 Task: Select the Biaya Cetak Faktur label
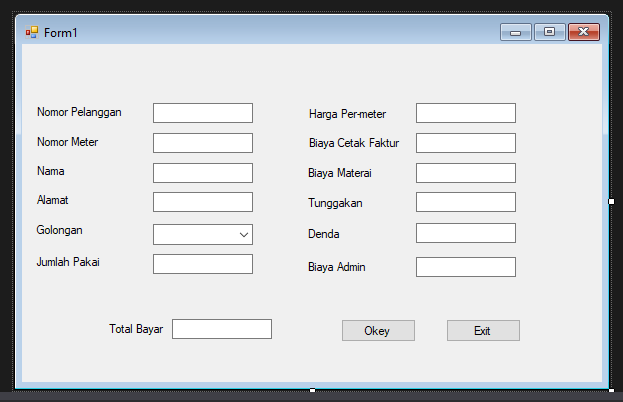(354, 143)
